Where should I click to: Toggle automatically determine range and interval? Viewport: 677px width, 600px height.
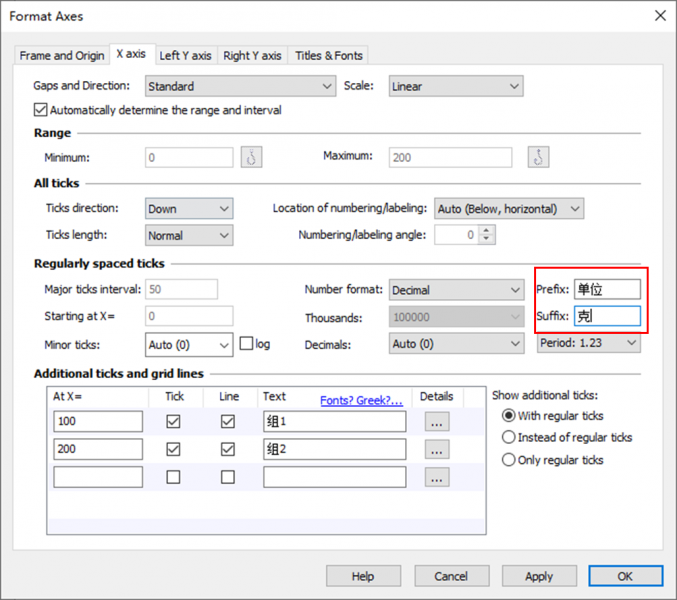(41, 110)
